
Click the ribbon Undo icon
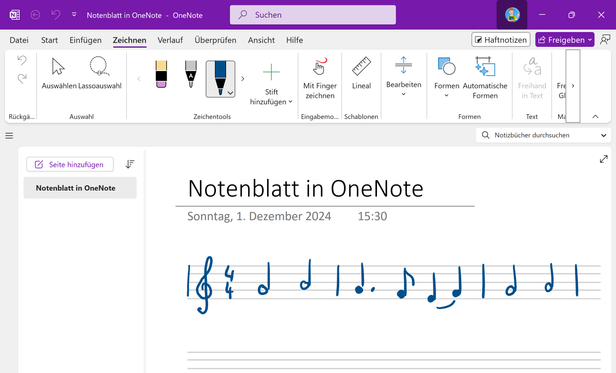coord(22,60)
